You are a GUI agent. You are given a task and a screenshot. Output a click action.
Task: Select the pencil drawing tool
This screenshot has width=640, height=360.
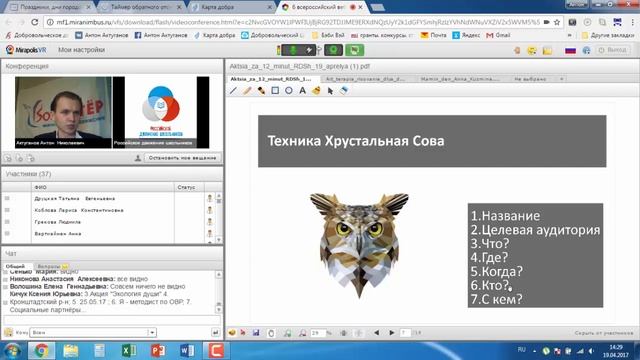tap(247, 91)
